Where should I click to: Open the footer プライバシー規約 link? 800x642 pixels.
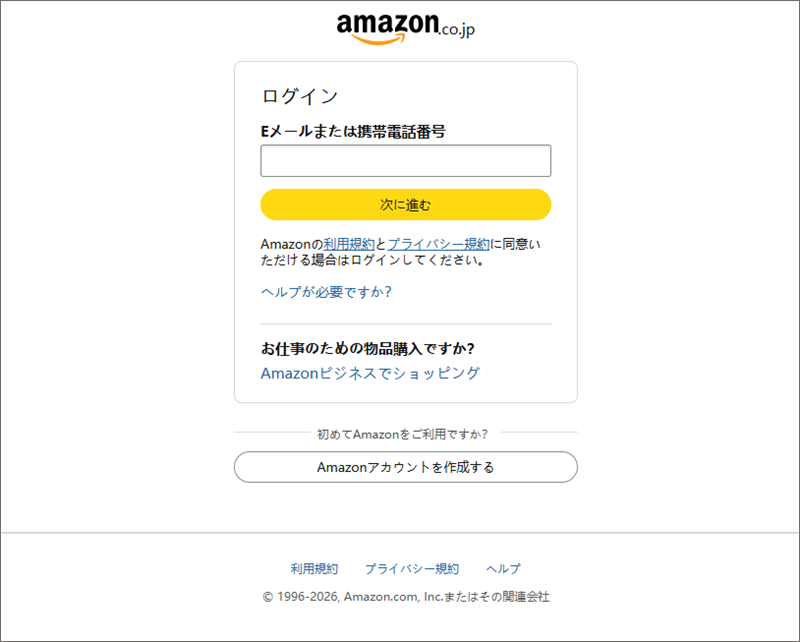tap(412, 568)
